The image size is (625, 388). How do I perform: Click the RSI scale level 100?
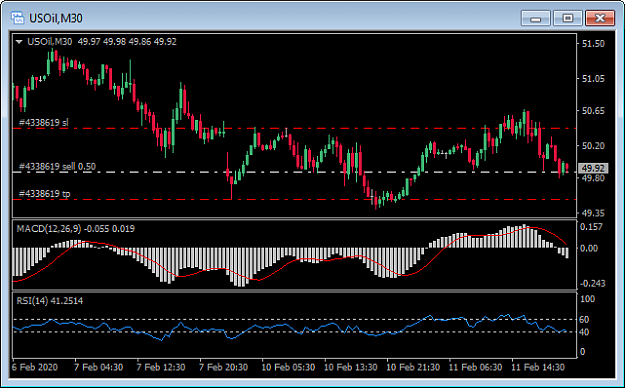[588, 299]
